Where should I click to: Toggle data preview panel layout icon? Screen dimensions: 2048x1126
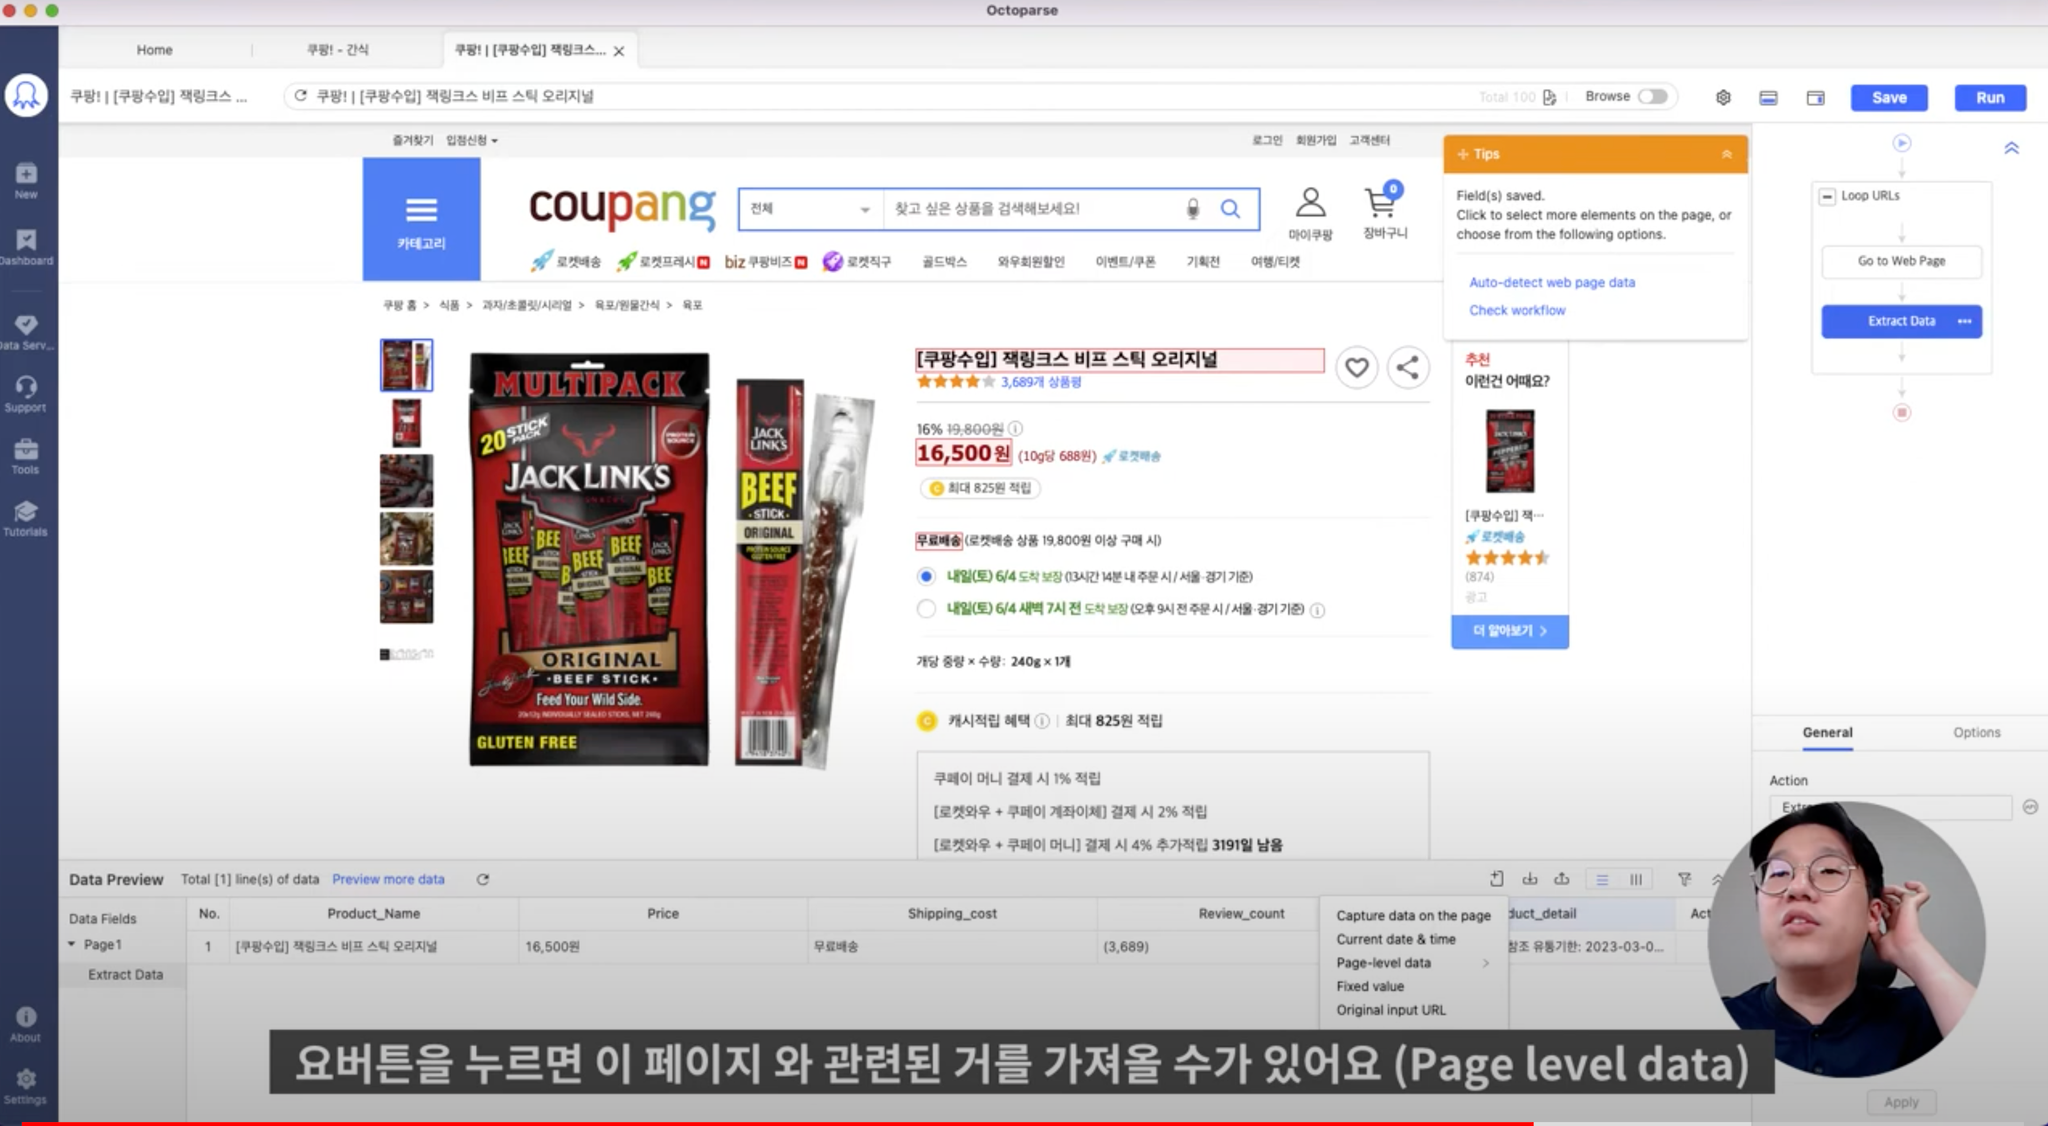1768,97
